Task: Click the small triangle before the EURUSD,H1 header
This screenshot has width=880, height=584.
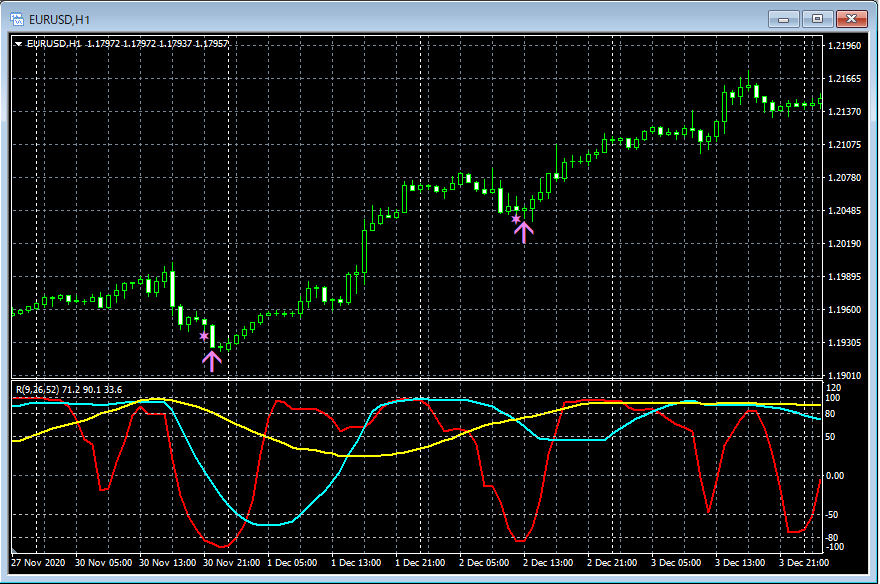Action: tap(19, 44)
